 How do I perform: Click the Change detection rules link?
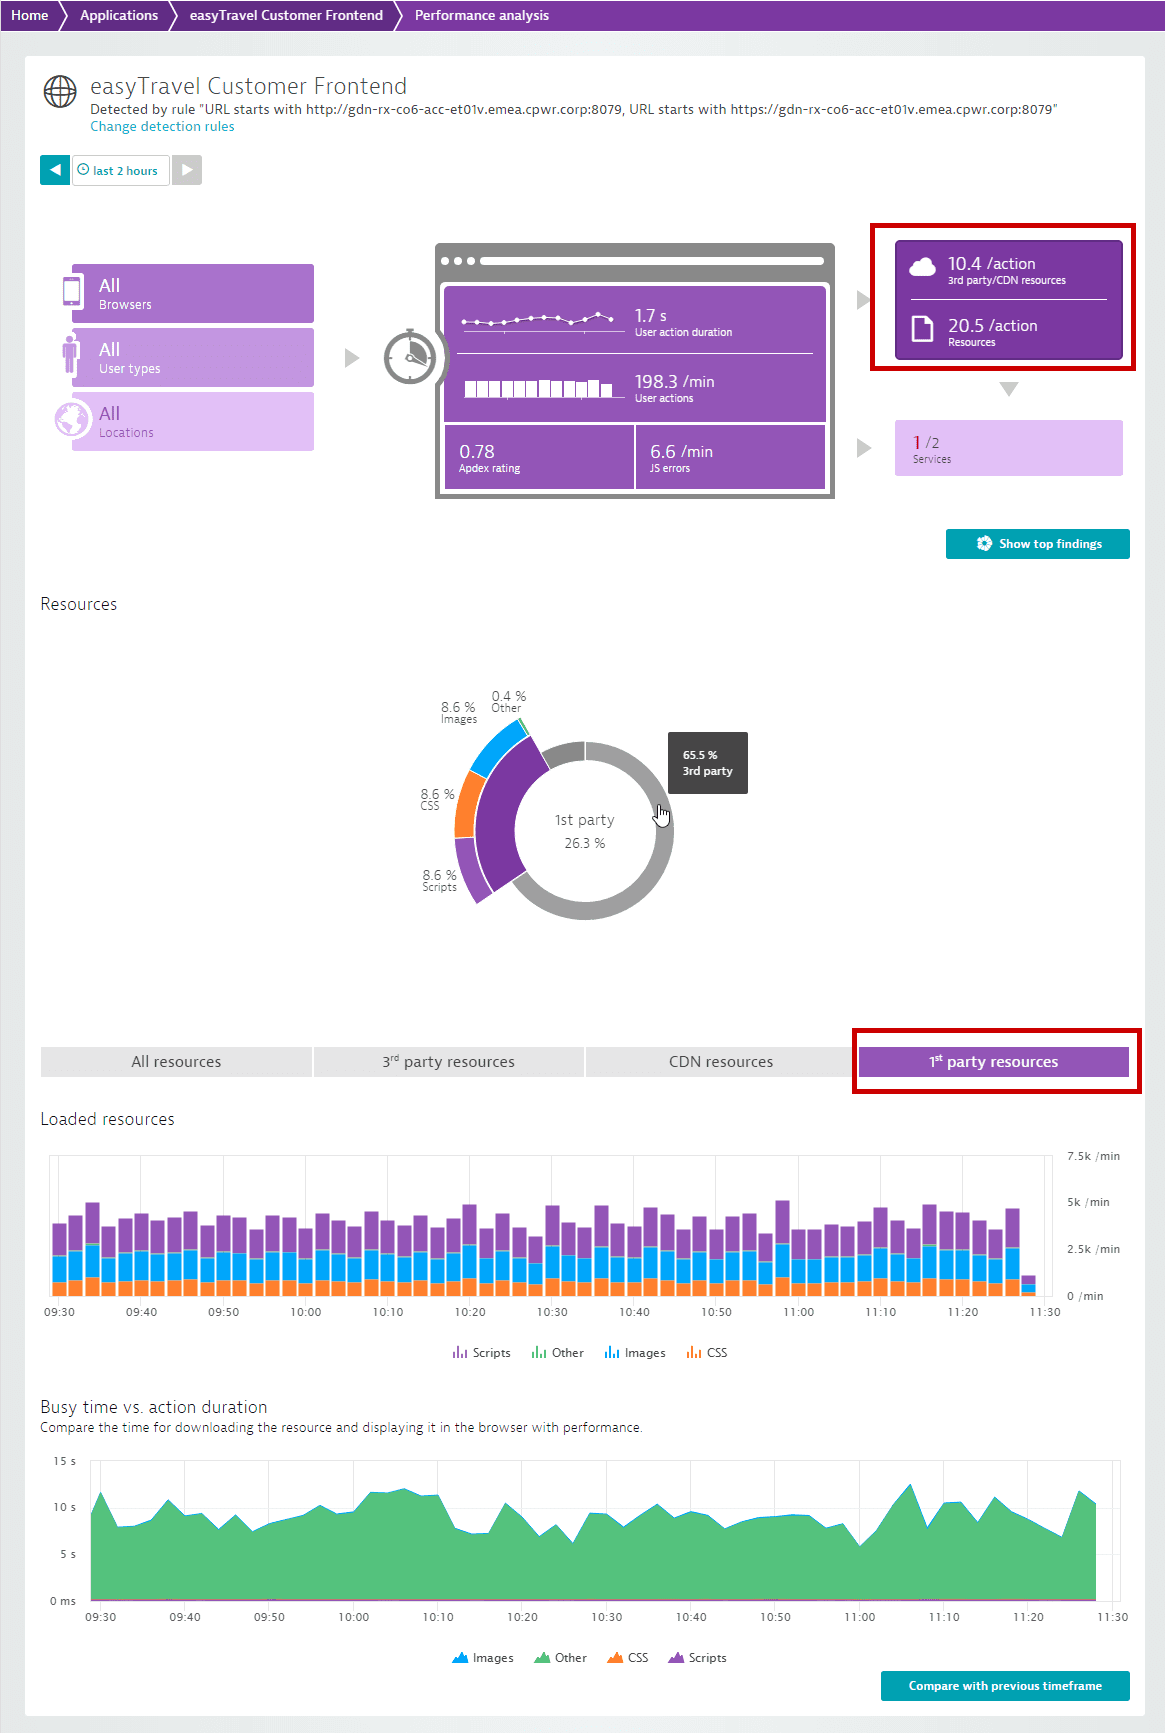tap(162, 127)
